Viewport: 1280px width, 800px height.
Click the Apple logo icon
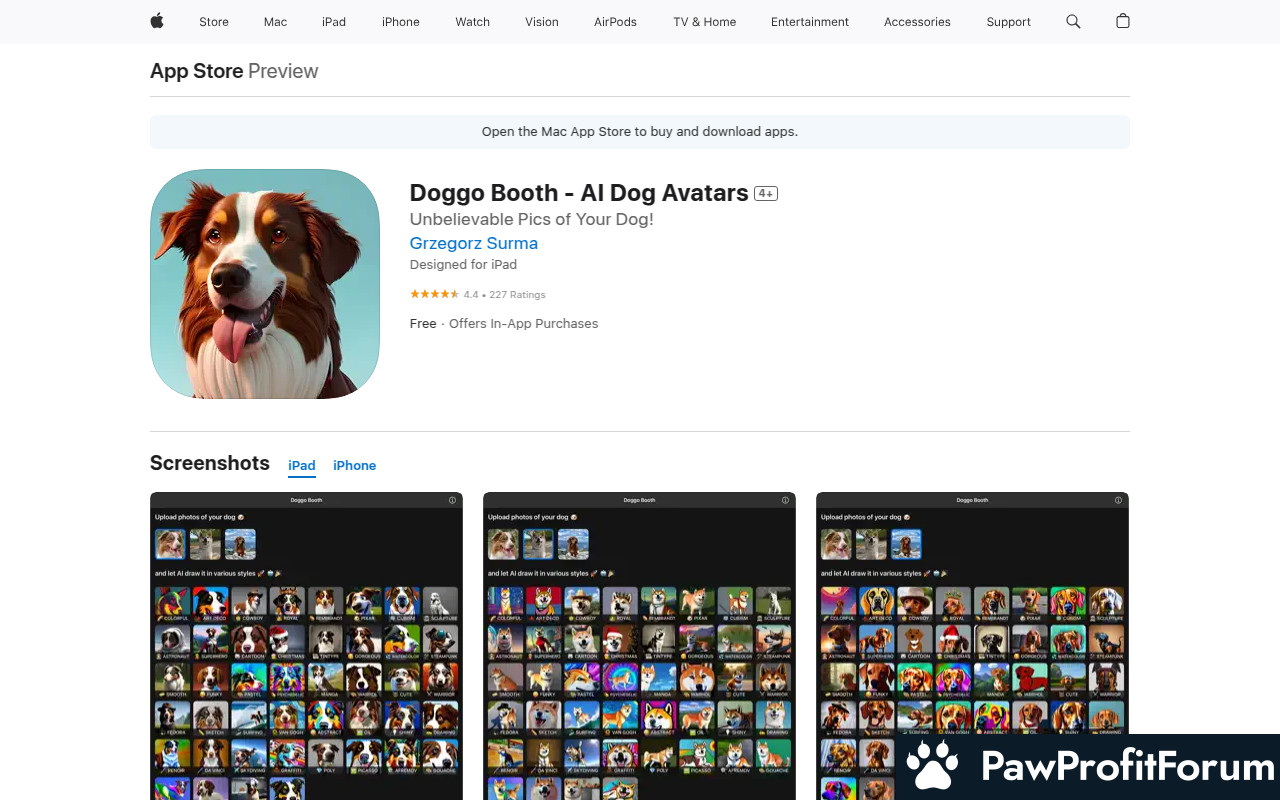click(x=157, y=21)
